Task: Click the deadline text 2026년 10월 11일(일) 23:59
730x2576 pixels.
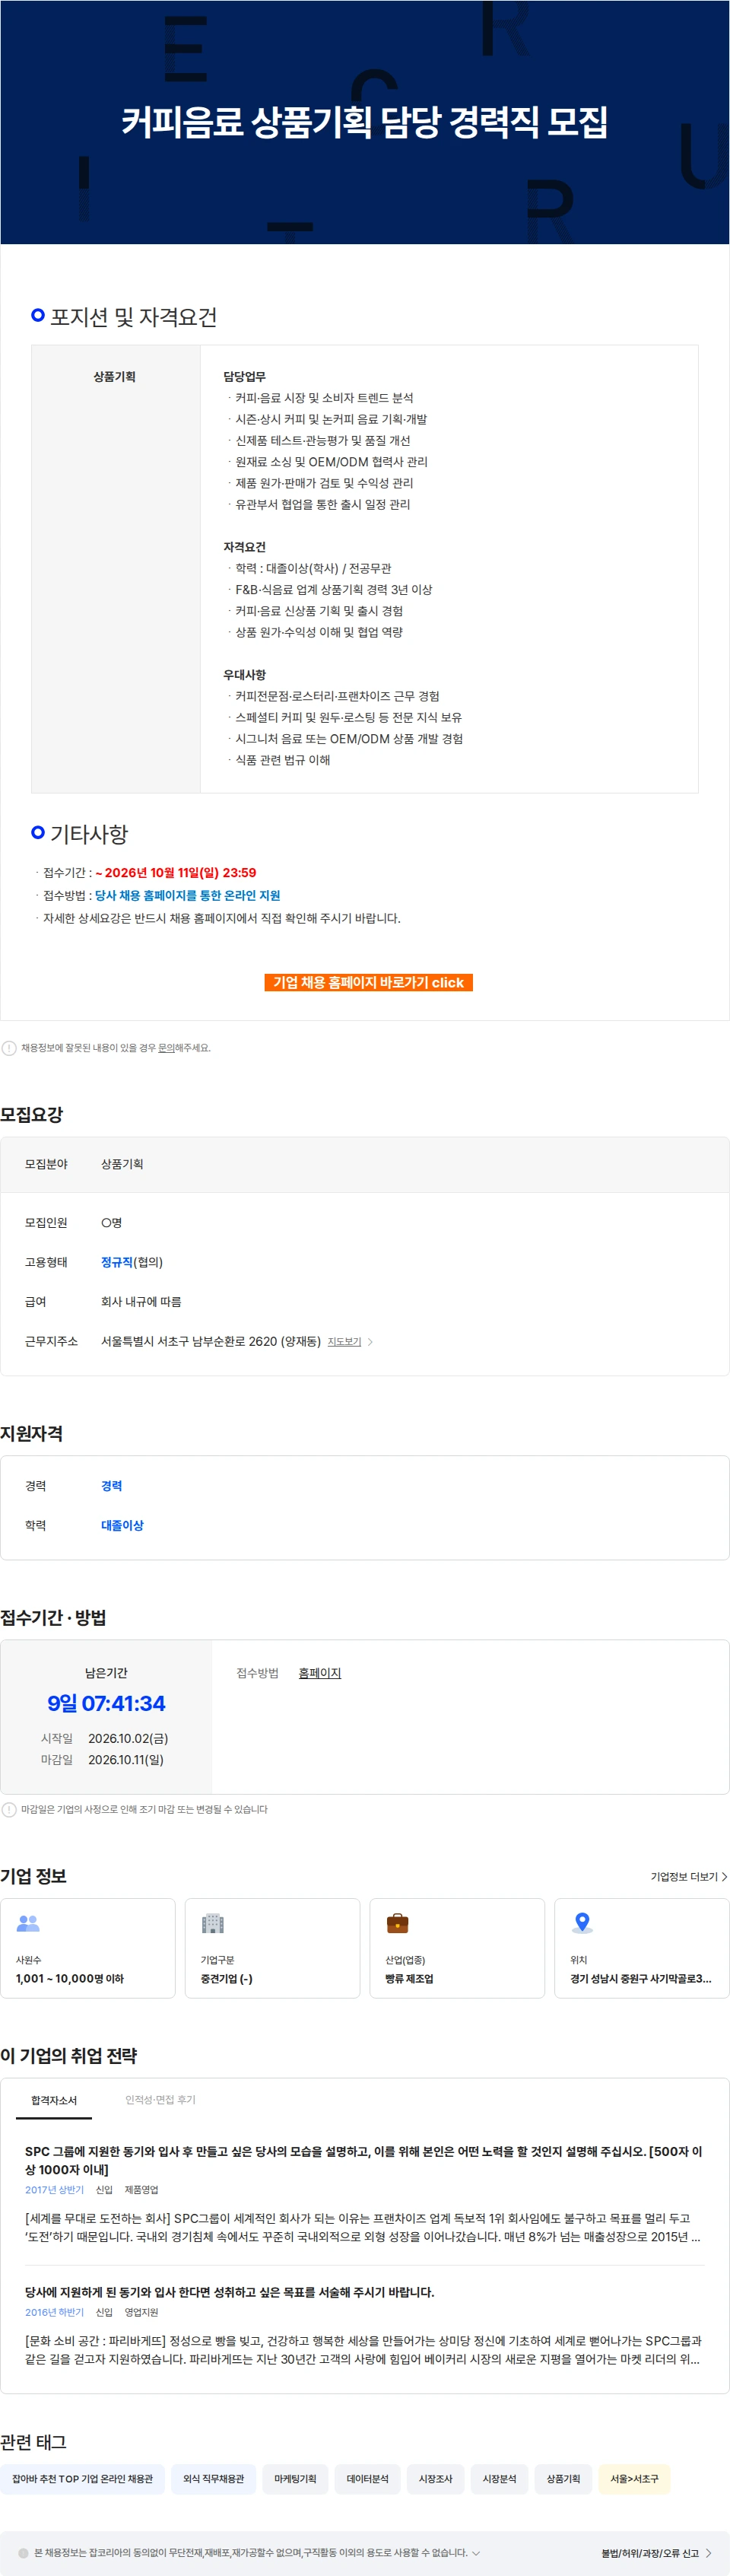Action: point(180,873)
